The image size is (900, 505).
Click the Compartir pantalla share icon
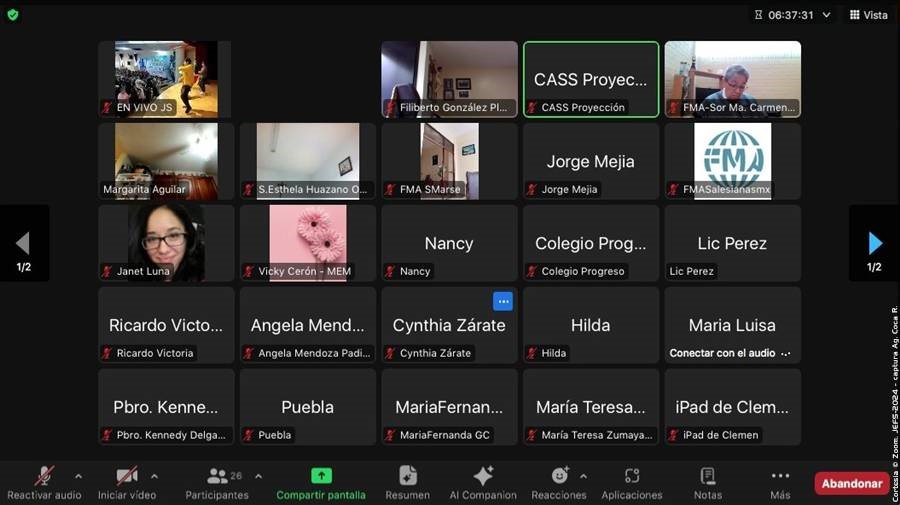321,476
